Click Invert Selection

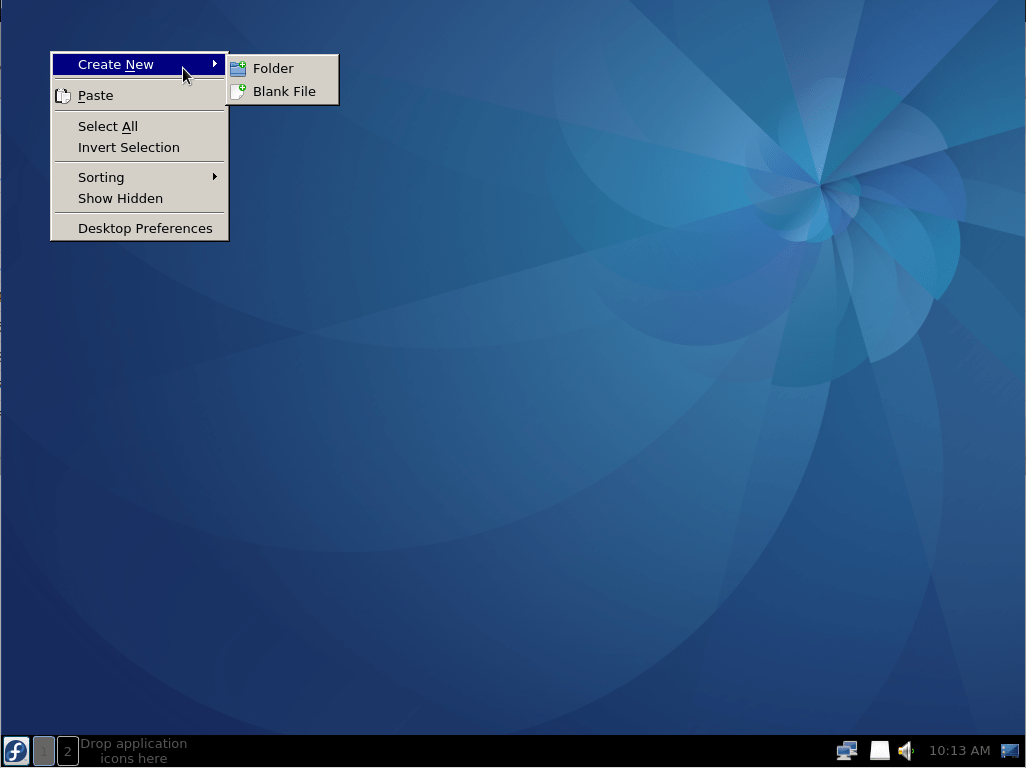point(128,147)
